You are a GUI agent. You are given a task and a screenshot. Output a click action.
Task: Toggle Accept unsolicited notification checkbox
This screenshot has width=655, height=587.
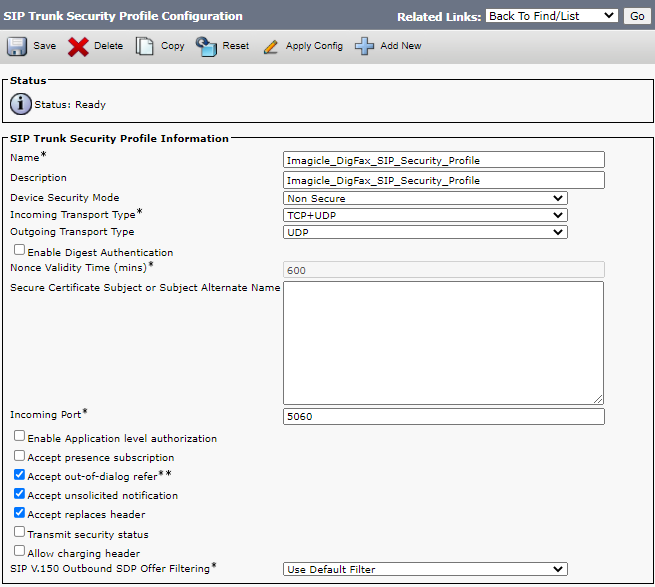coord(20,494)
